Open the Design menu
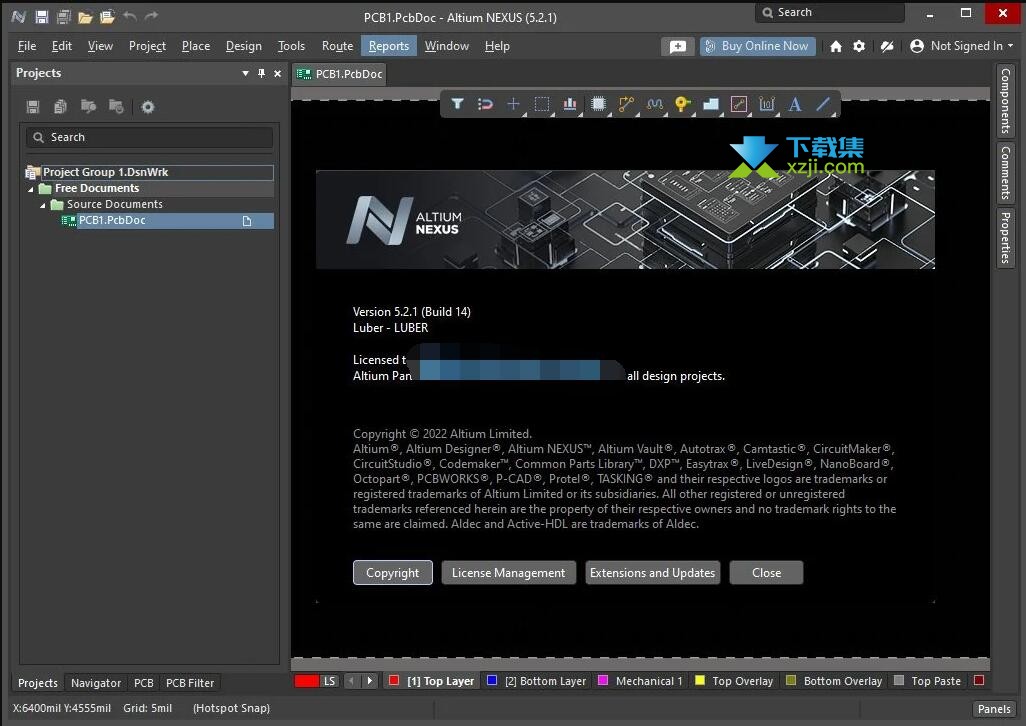This screenshot has height=726, width=1026. [x=243, y=46]
